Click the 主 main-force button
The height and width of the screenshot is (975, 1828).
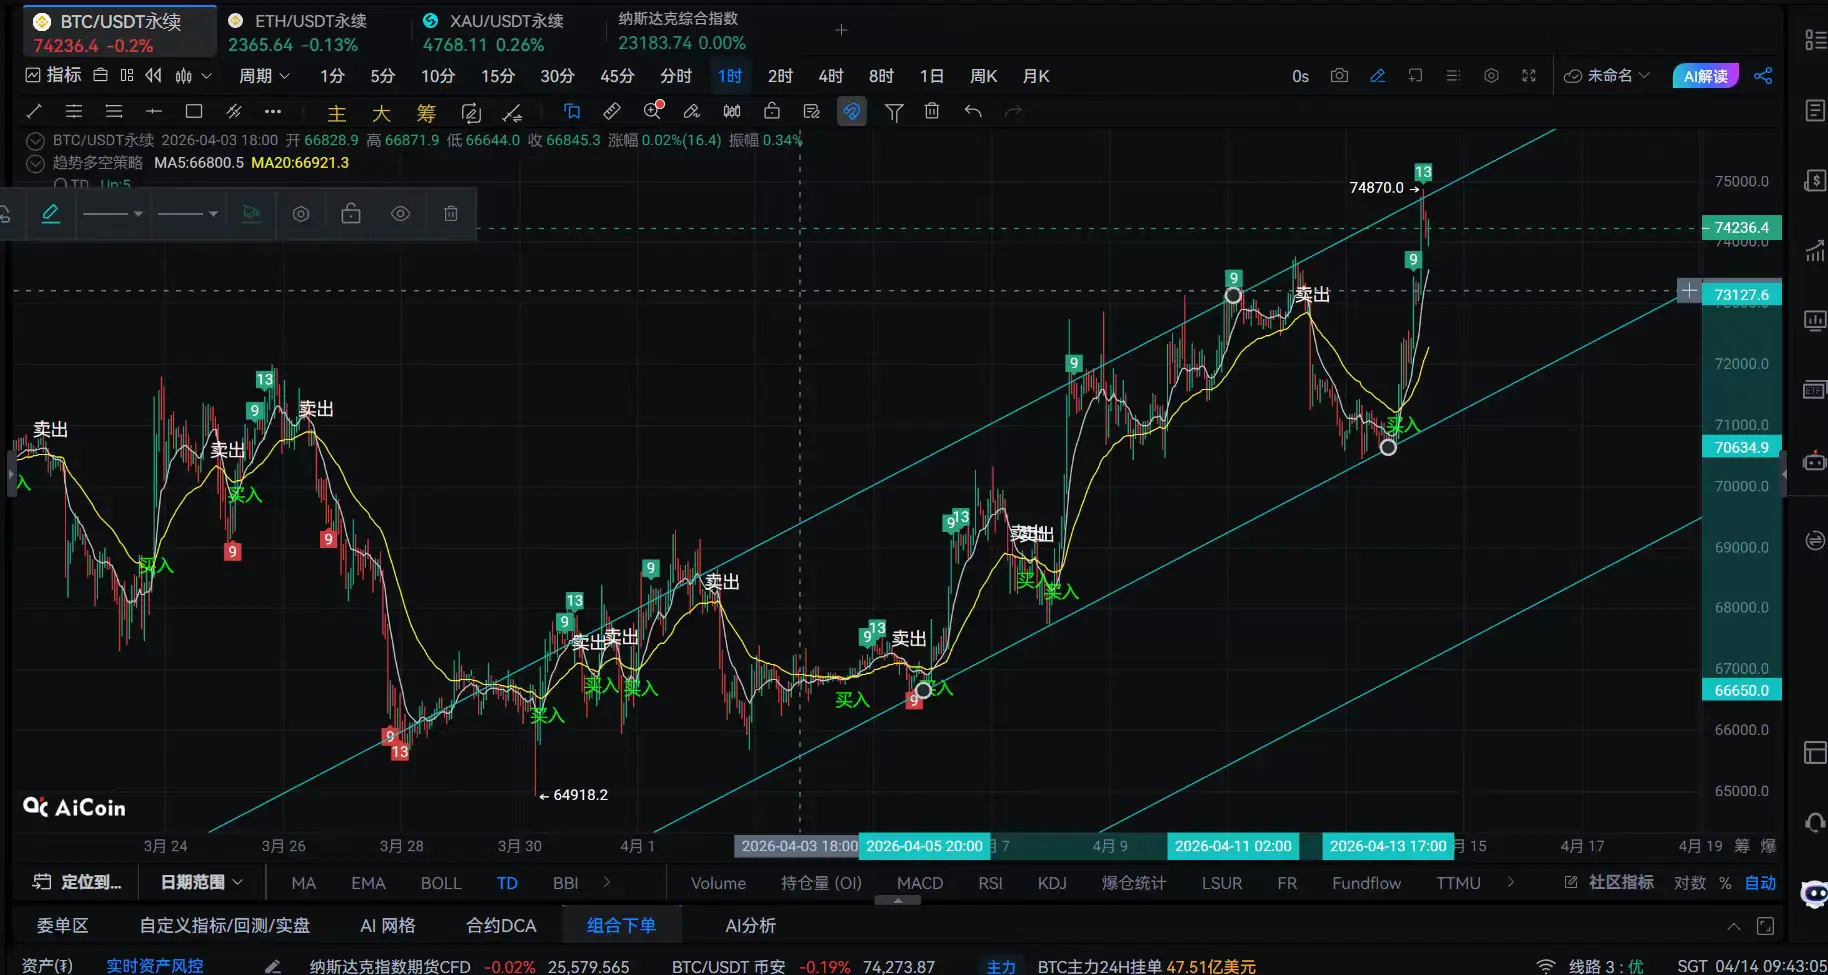click(337, 113)
